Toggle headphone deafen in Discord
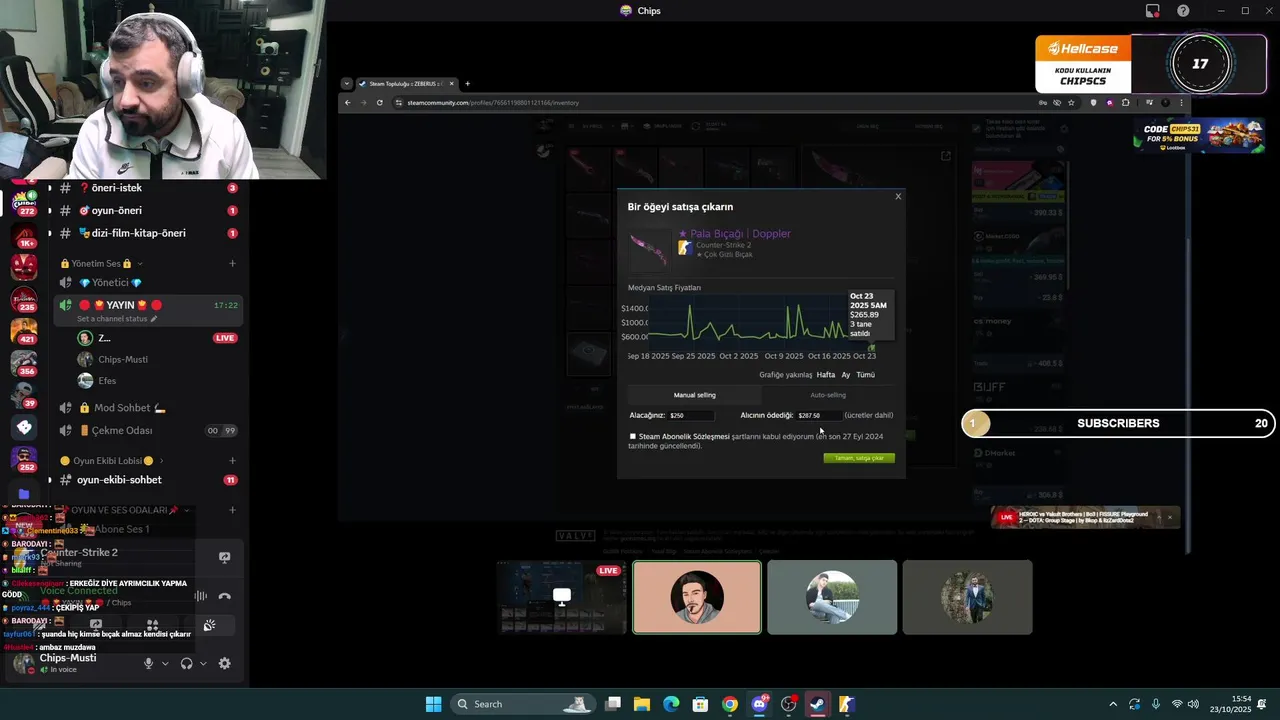Image resolution: width=1280 pixels, height=720 pixels. [186, 663]
